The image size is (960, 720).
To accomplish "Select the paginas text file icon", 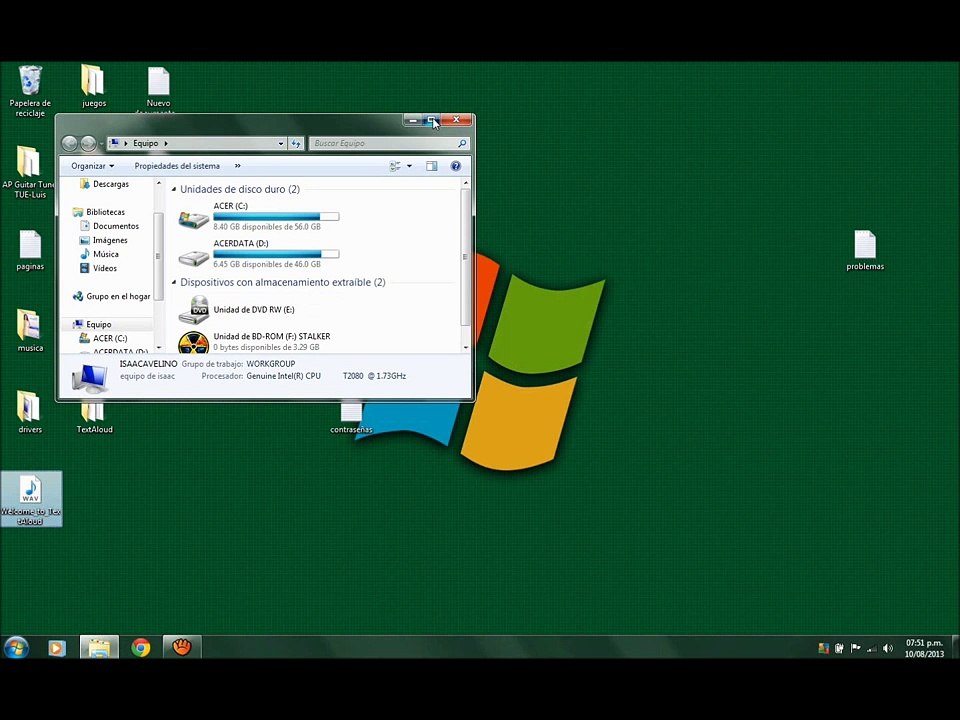I will click(x=30, y=250).
